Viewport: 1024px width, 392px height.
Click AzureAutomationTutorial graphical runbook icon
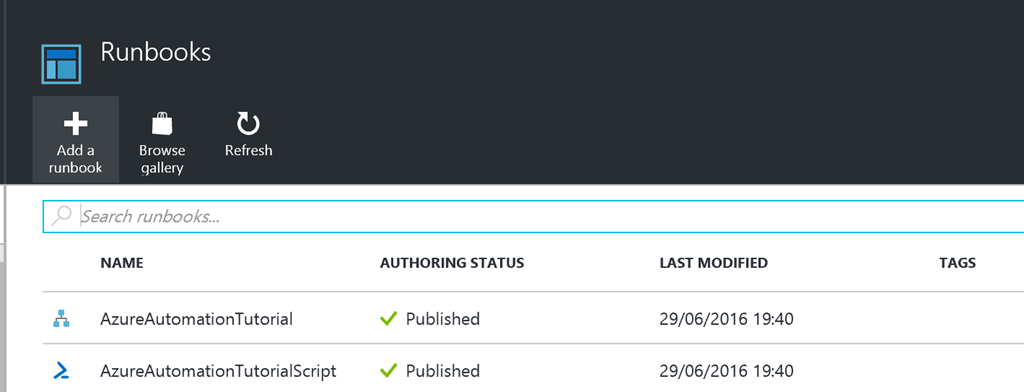point(61,319)
